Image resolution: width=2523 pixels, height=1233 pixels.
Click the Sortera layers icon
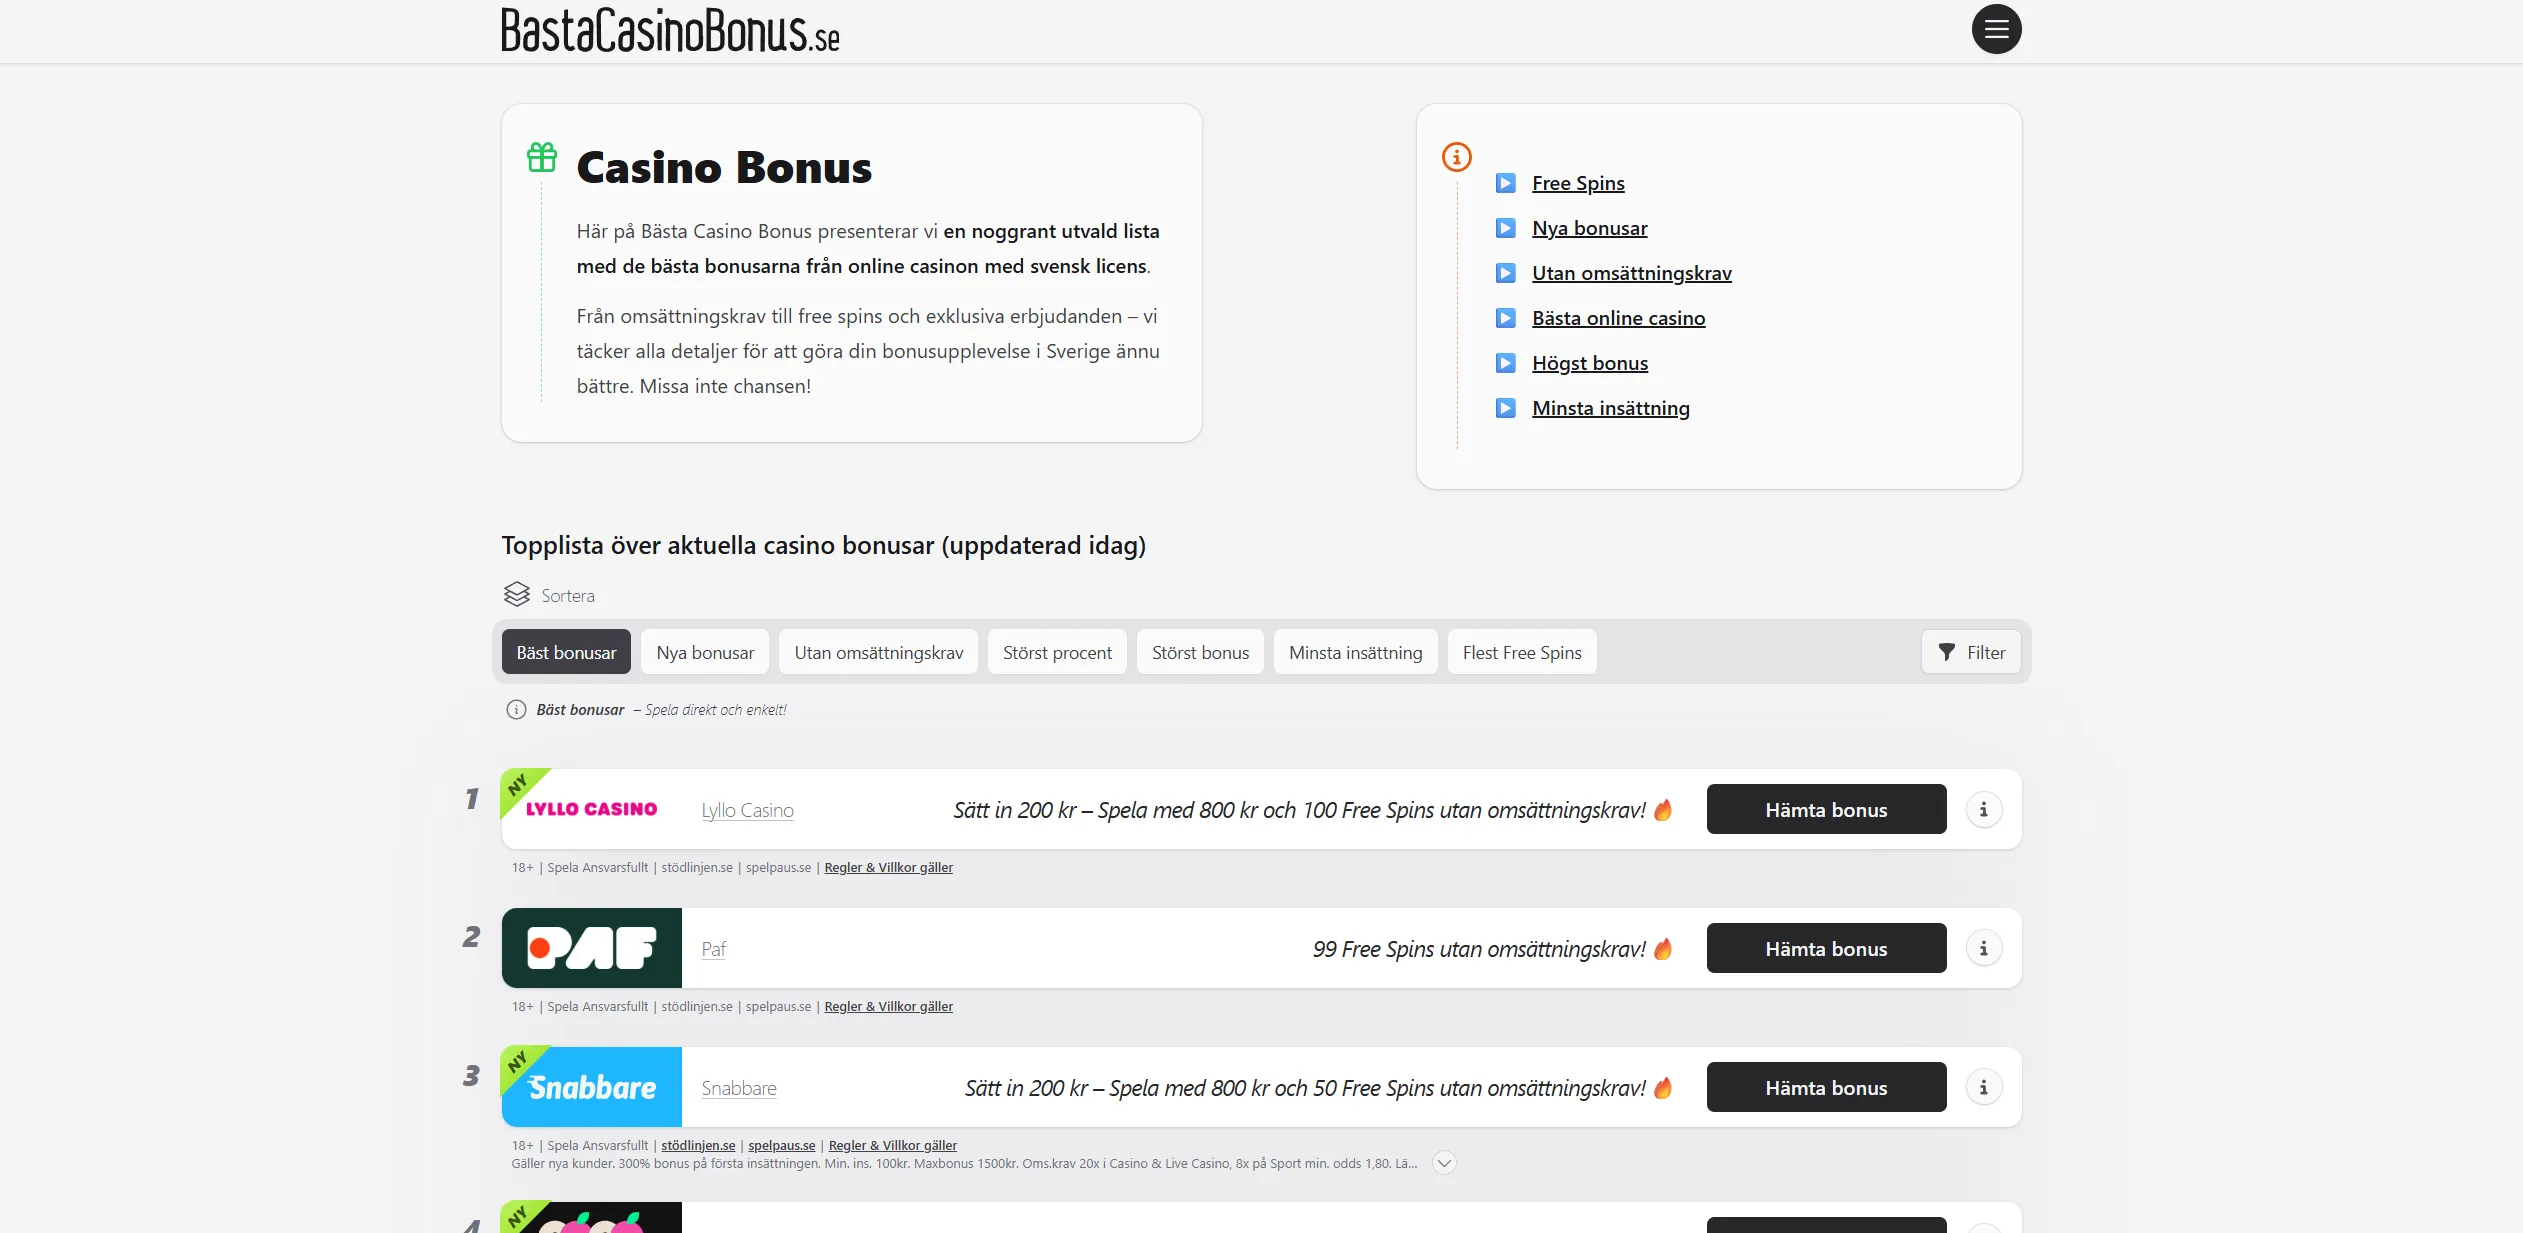tap(516, 594)
